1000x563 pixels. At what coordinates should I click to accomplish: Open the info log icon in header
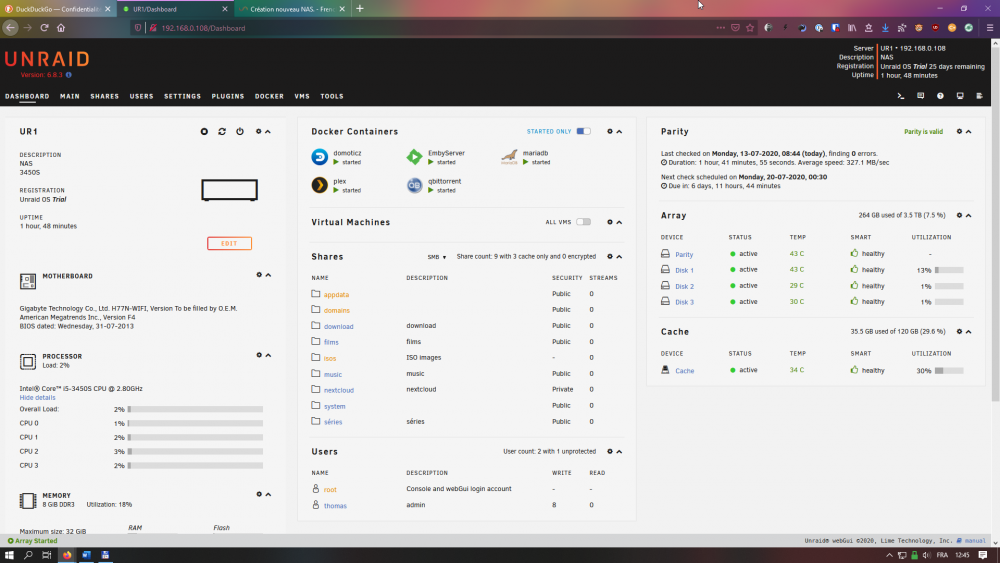pyautogui.click(x=980, y=96)
